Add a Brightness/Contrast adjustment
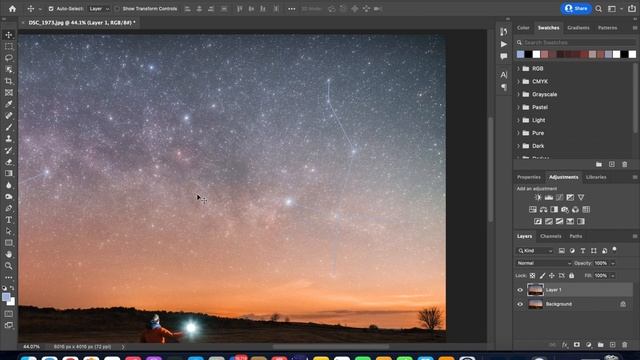Screen dimensions: 640x360 [538, 198]
